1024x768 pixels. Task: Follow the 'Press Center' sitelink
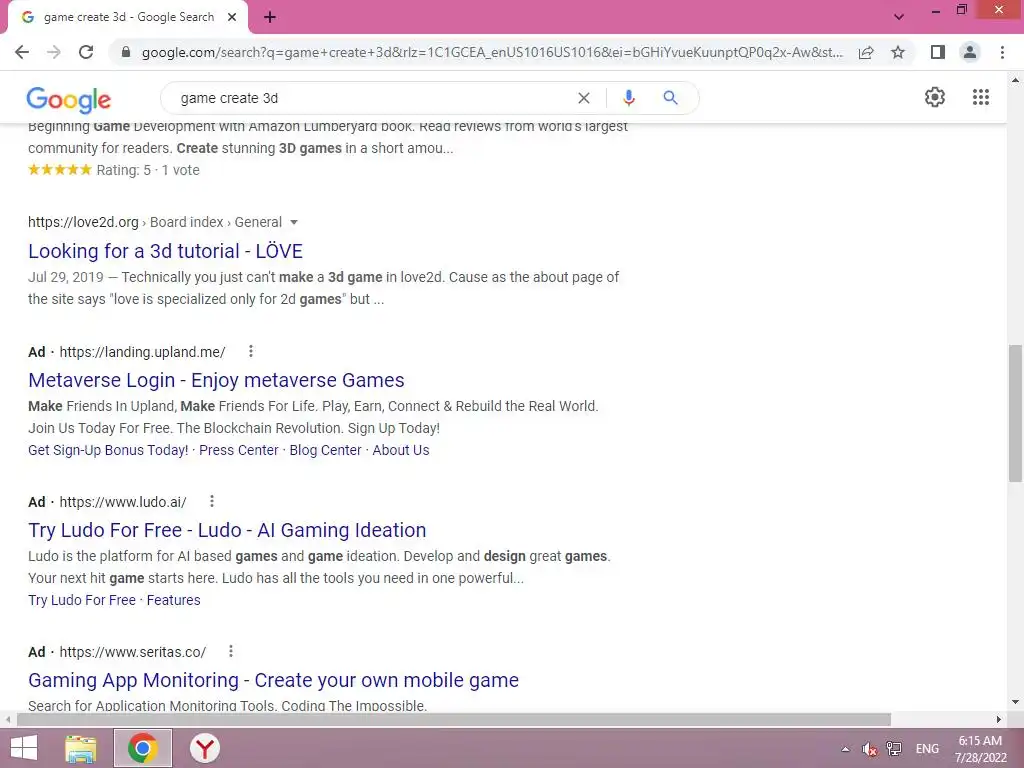tap(238, 450)
